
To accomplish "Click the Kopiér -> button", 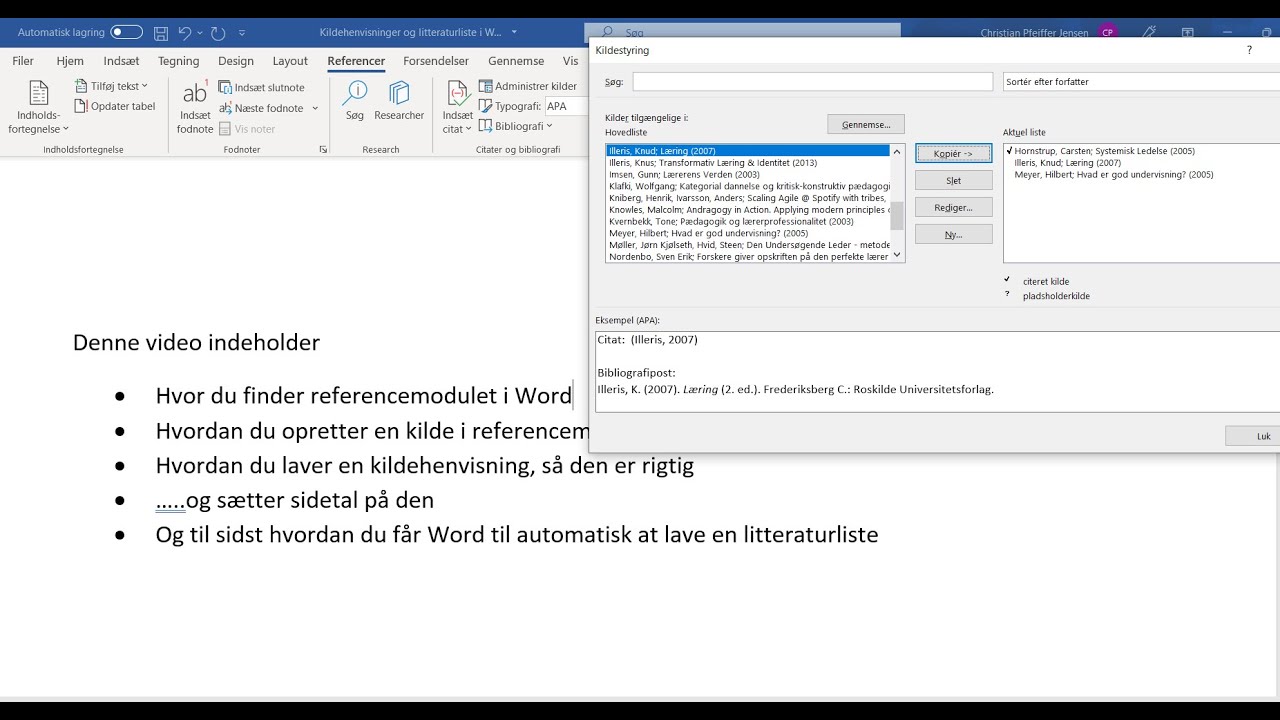I will (953, 153).
